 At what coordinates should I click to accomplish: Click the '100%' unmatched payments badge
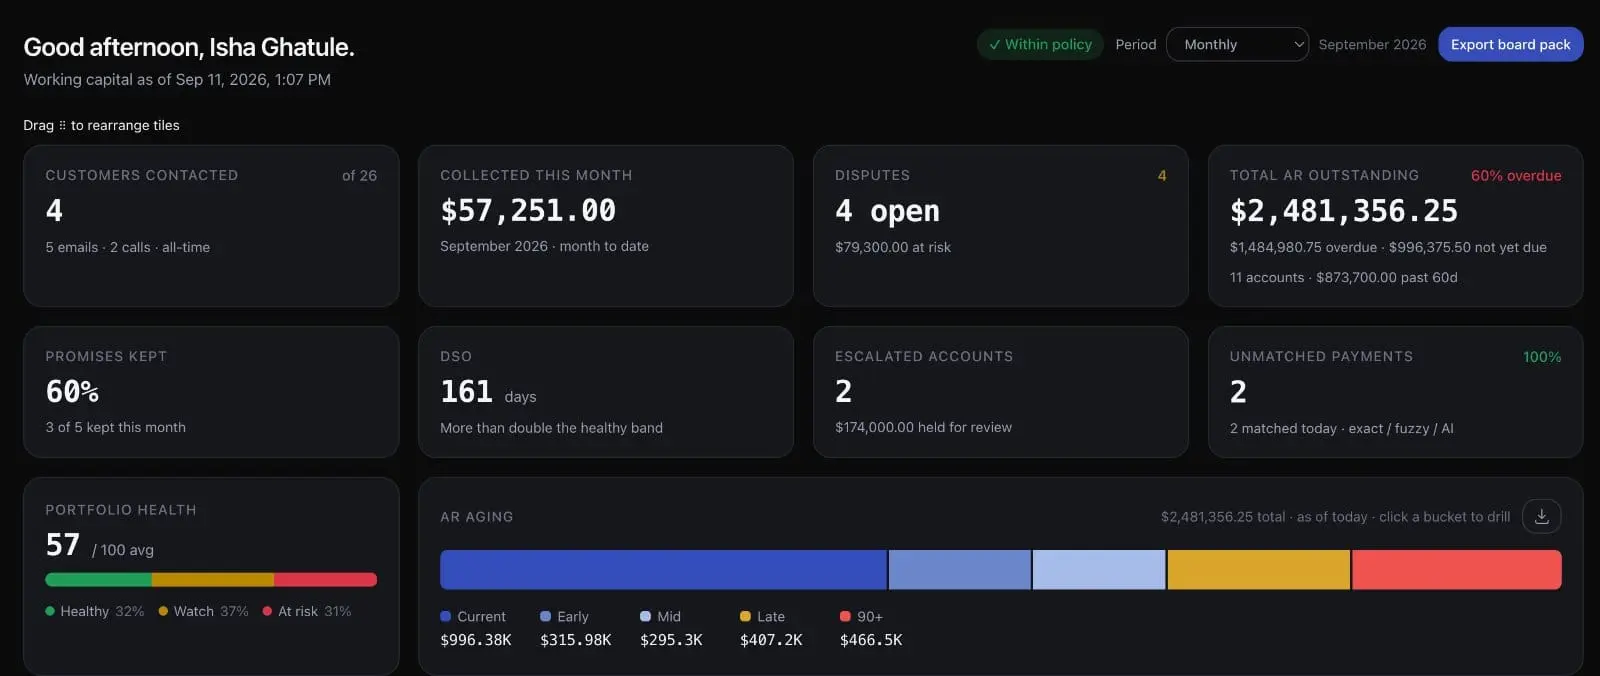click(1541, 357)
